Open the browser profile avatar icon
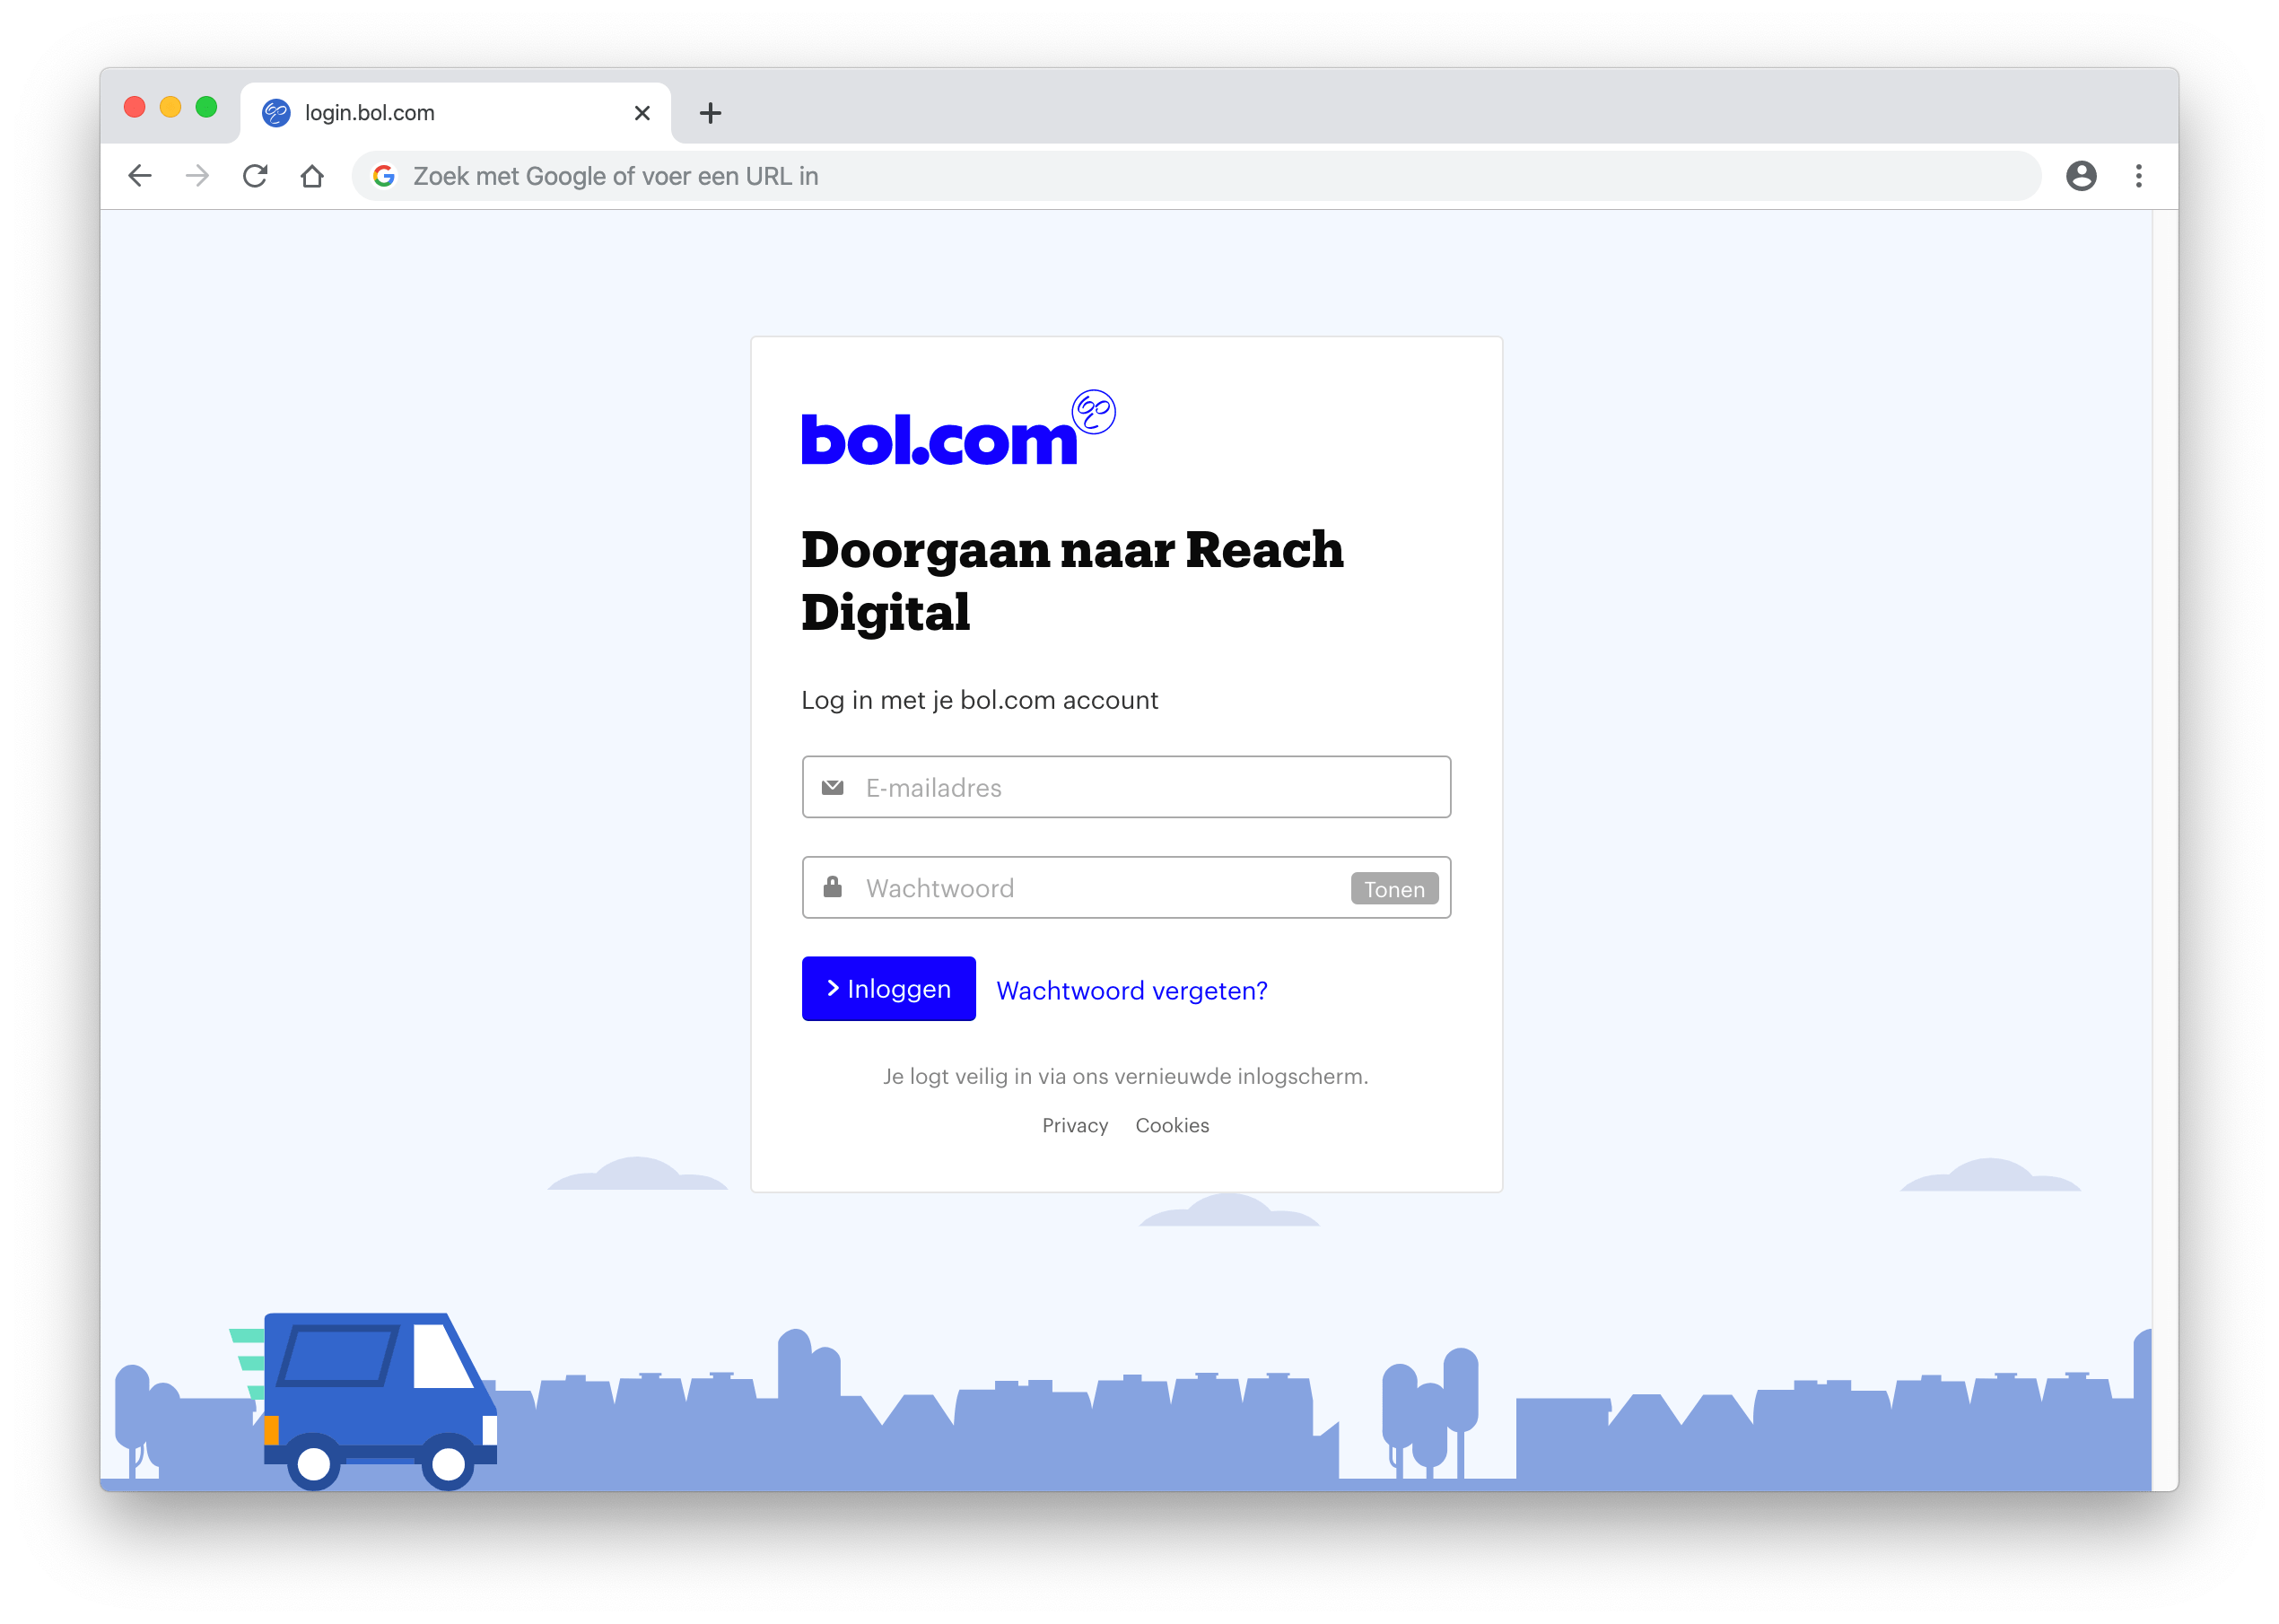The height and width of the screenshot is (1624, 2279). [x=2081, y=176]
